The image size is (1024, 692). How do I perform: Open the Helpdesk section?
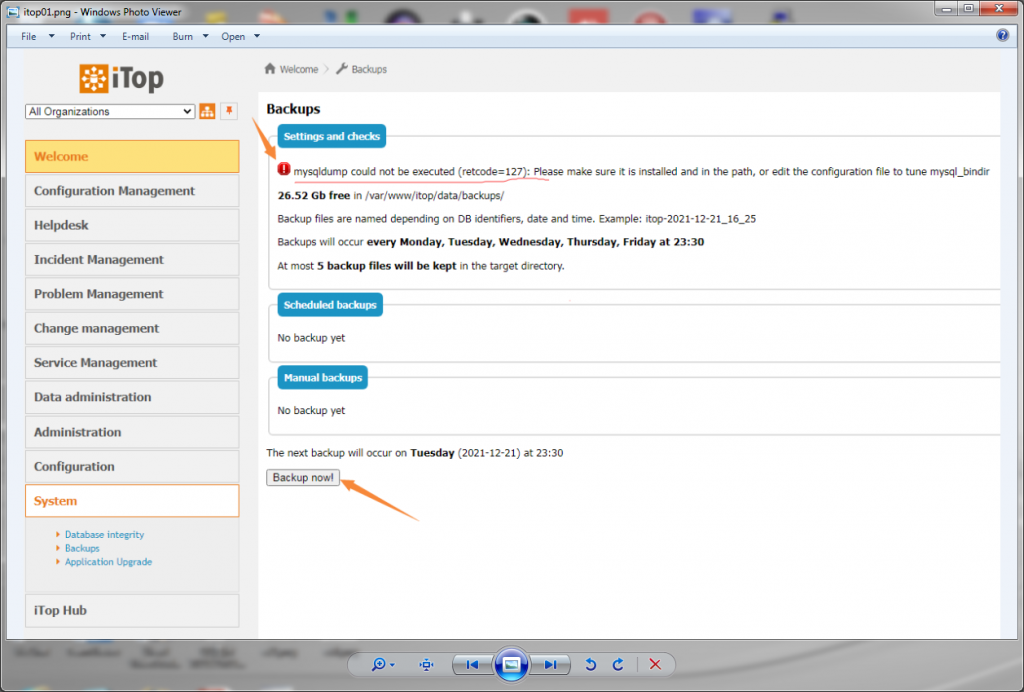point(132,225)
